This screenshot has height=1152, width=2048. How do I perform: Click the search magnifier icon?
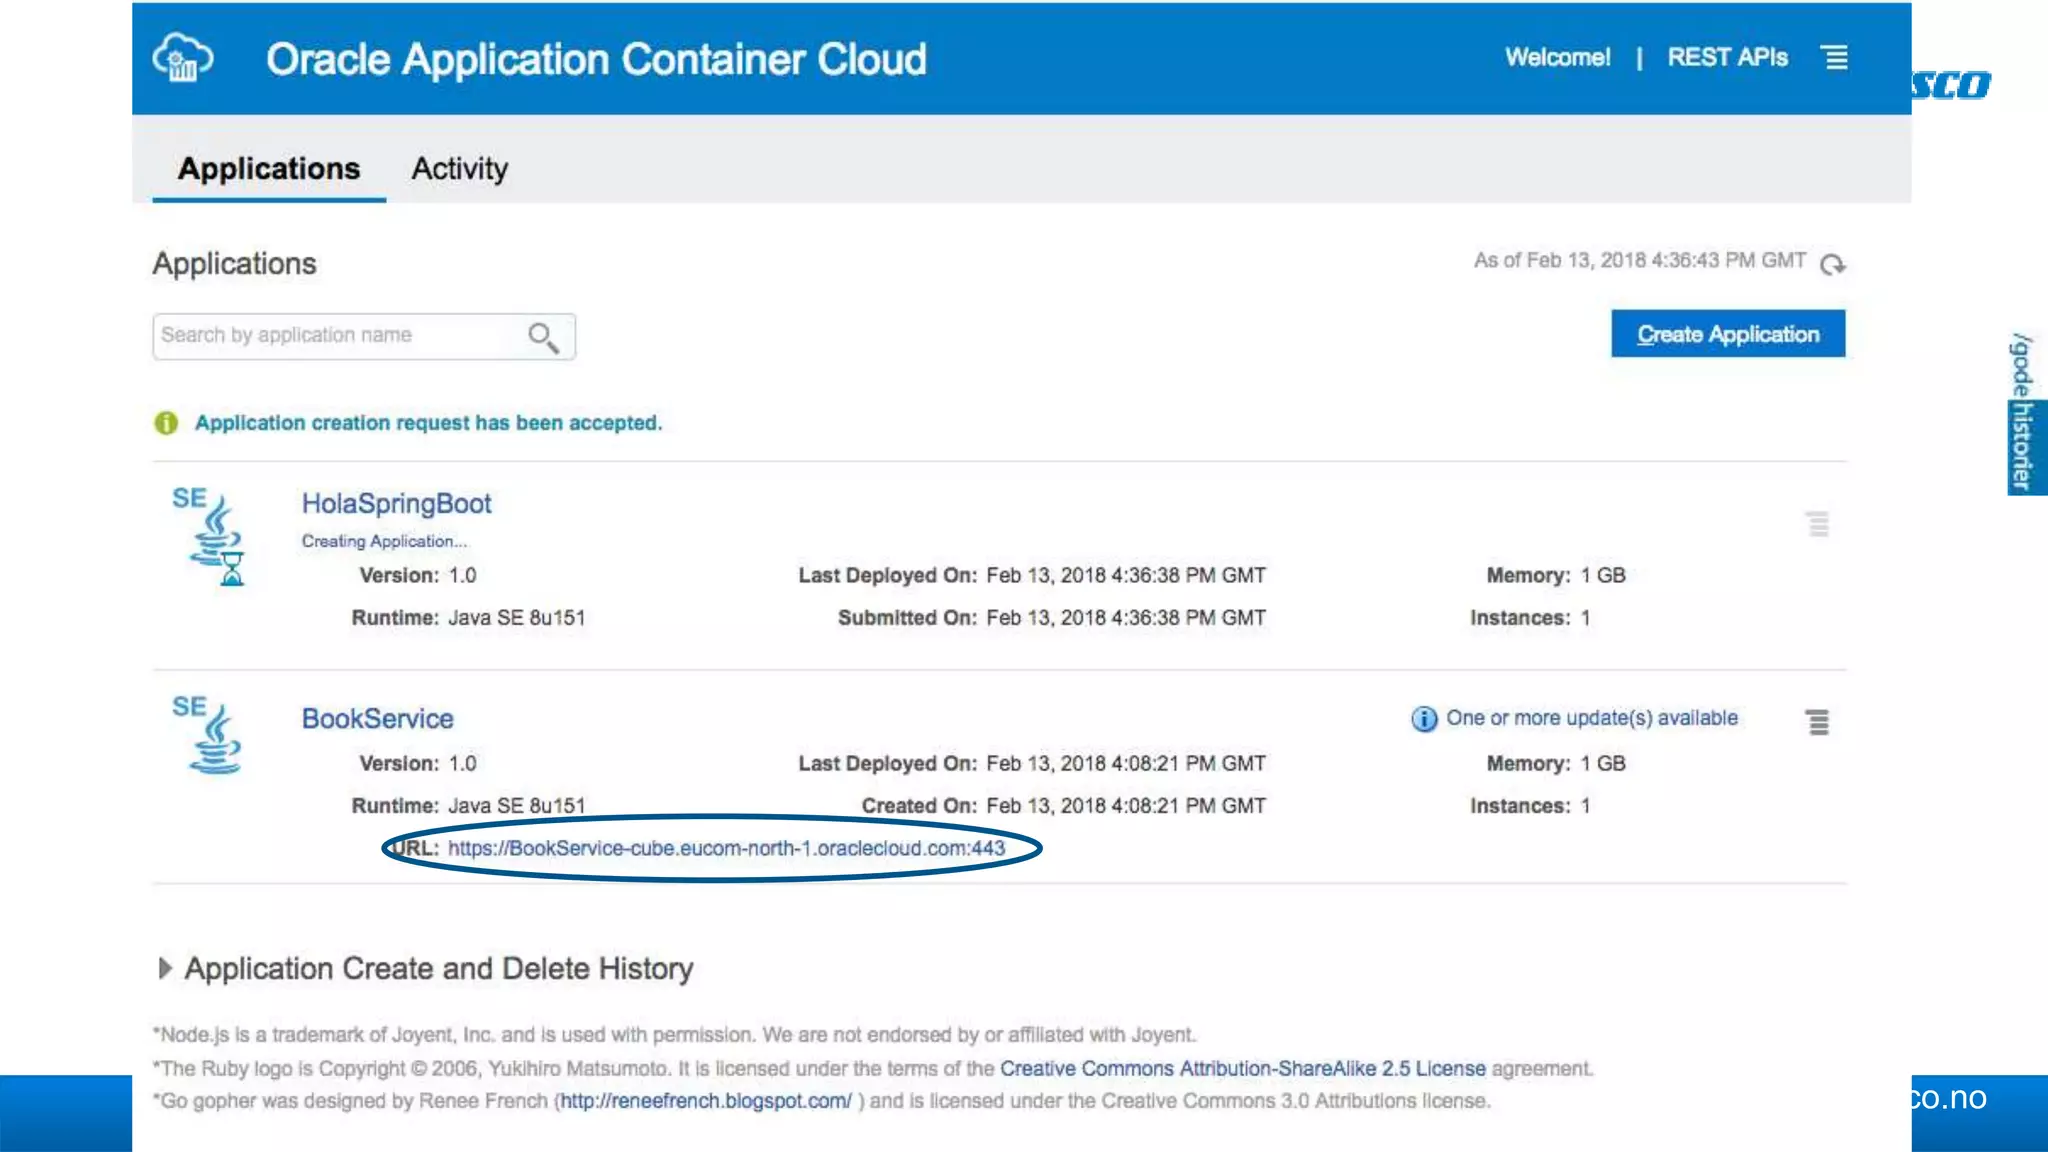(x=543, y=337)
